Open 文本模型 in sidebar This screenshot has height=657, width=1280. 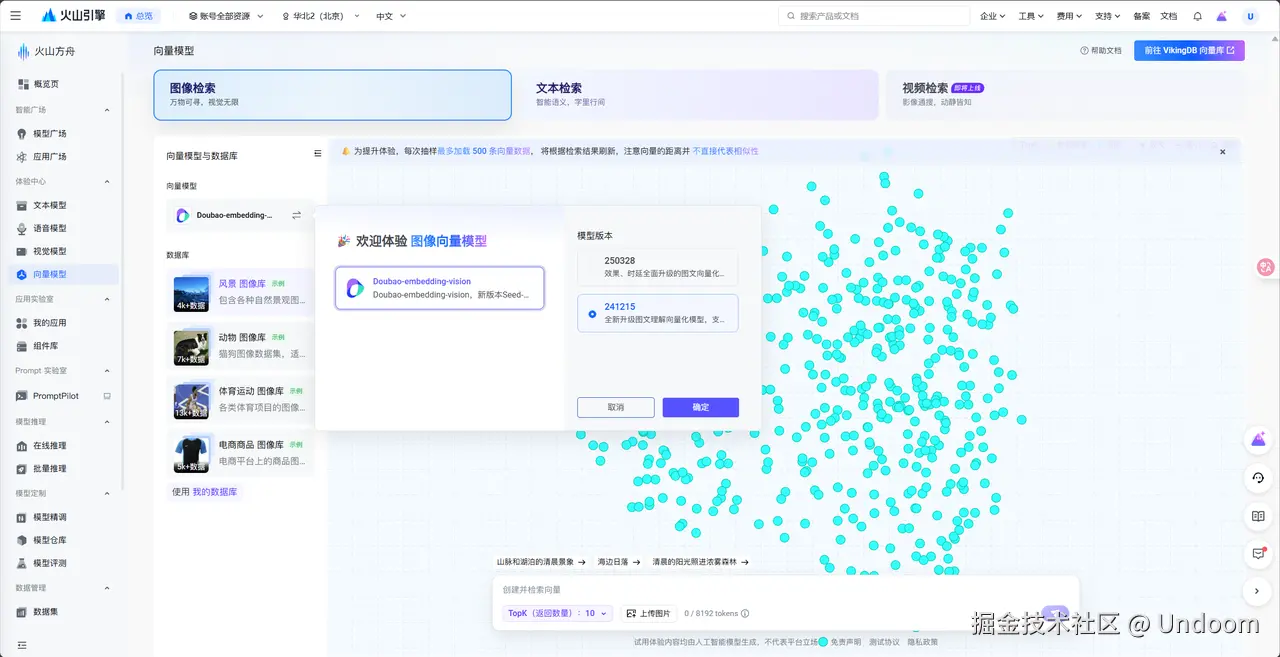61,205
